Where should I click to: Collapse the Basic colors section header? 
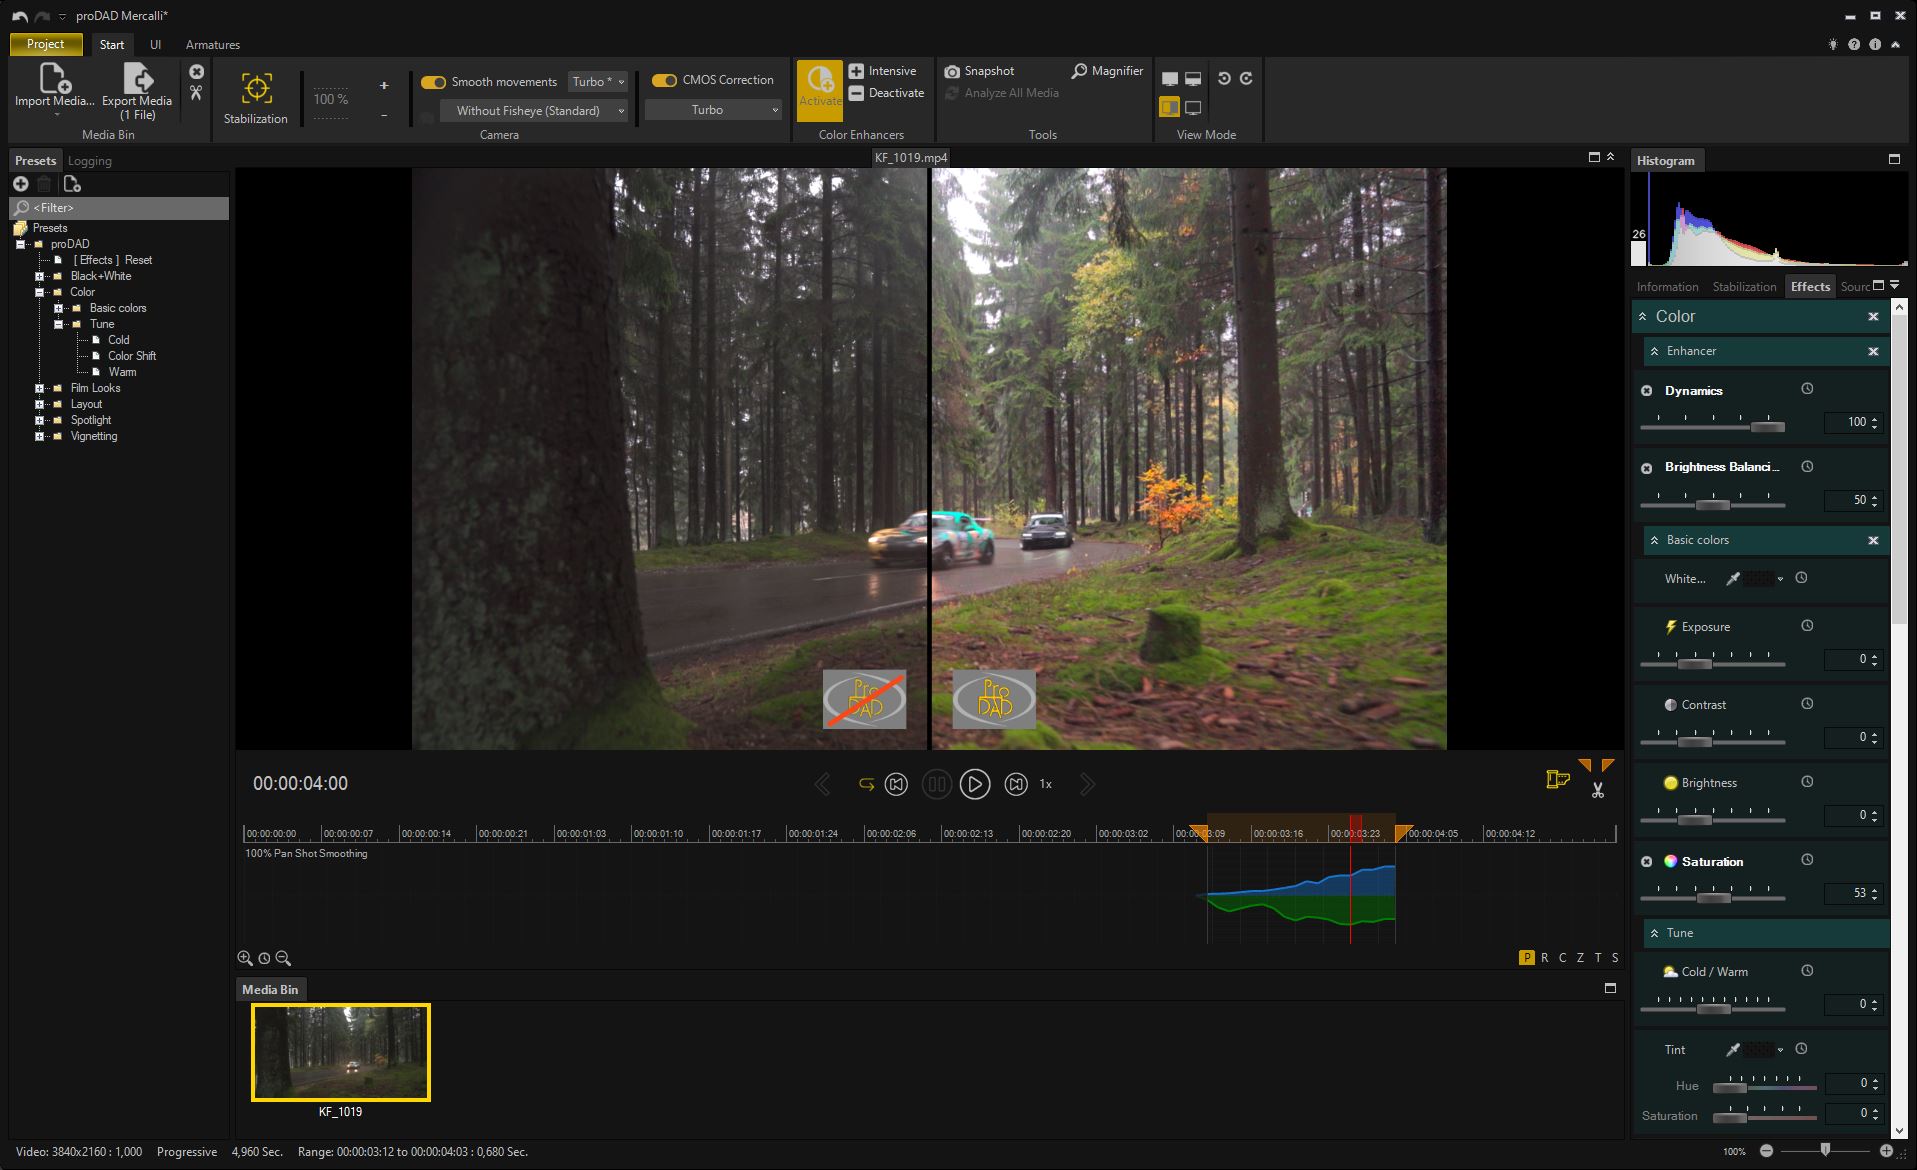point(1655,540)
